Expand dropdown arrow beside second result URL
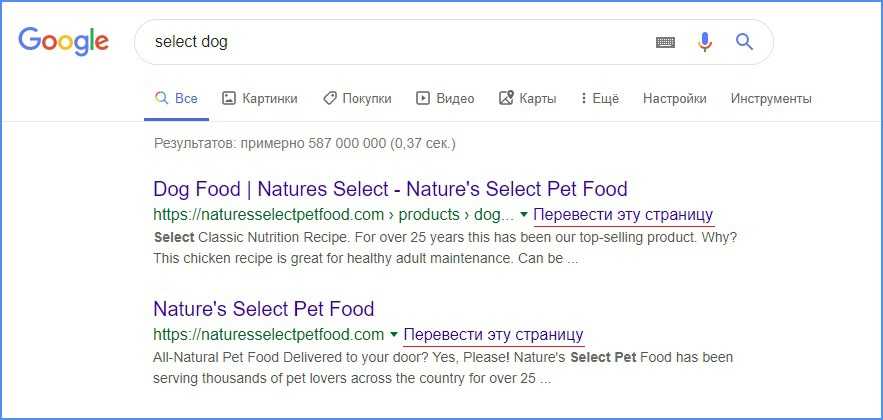 click(x=394, y=334)
